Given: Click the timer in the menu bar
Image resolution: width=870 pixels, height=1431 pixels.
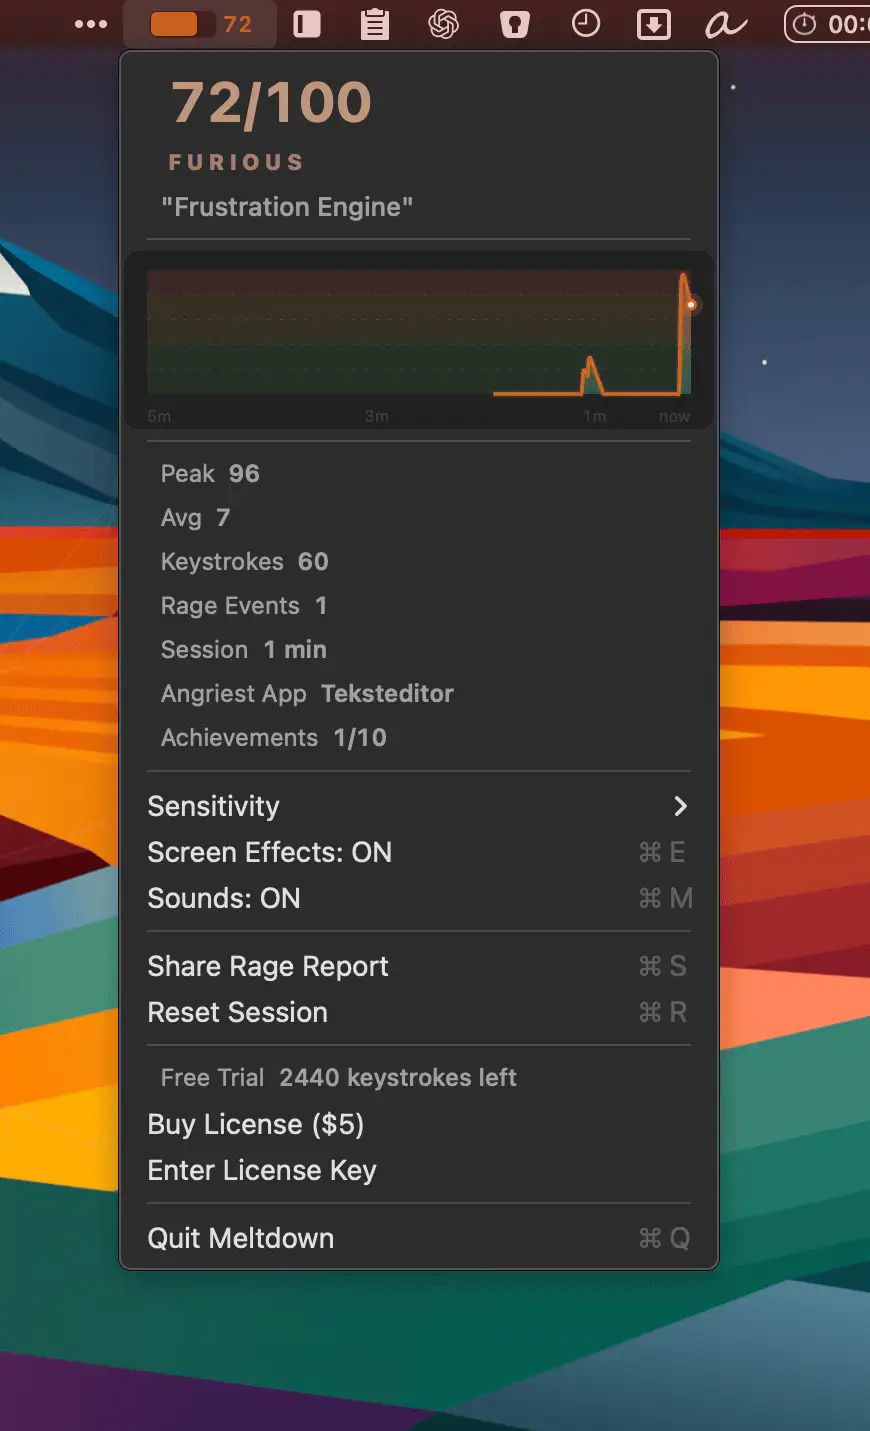Looking at the screenshot, I should coord(828,24).
